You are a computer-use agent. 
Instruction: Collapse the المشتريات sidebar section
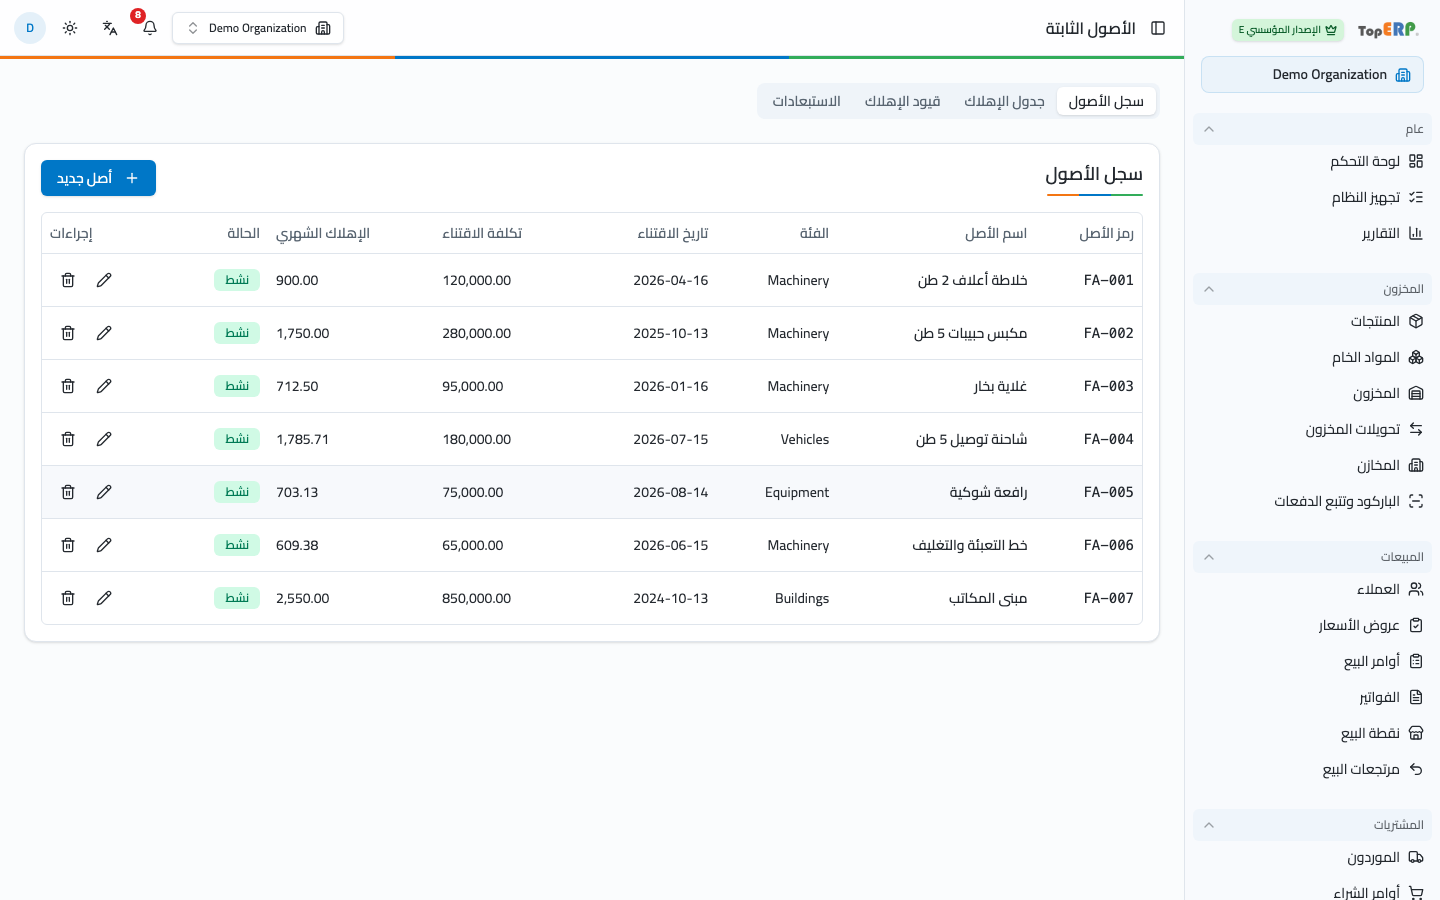[1312, 825]
